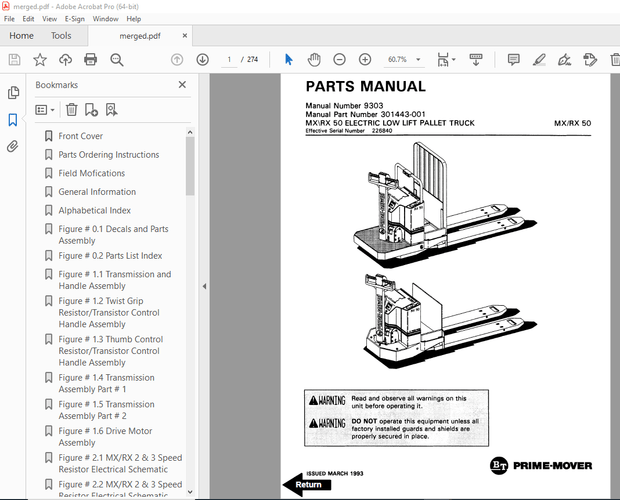Image resolution: width=620 pixels, height=500 pixels.
Task: Open the zoom level dropdown arrow
Action: coord(418,60)
